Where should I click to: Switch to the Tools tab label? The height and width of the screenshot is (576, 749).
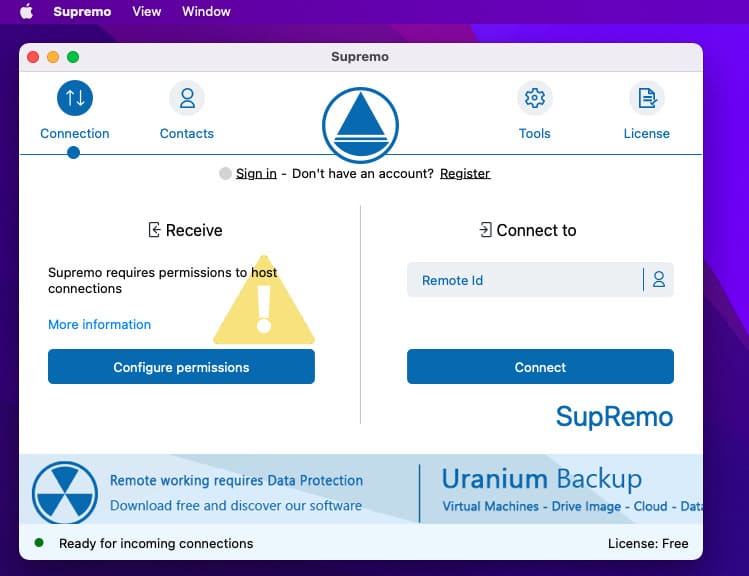(535, 134)
